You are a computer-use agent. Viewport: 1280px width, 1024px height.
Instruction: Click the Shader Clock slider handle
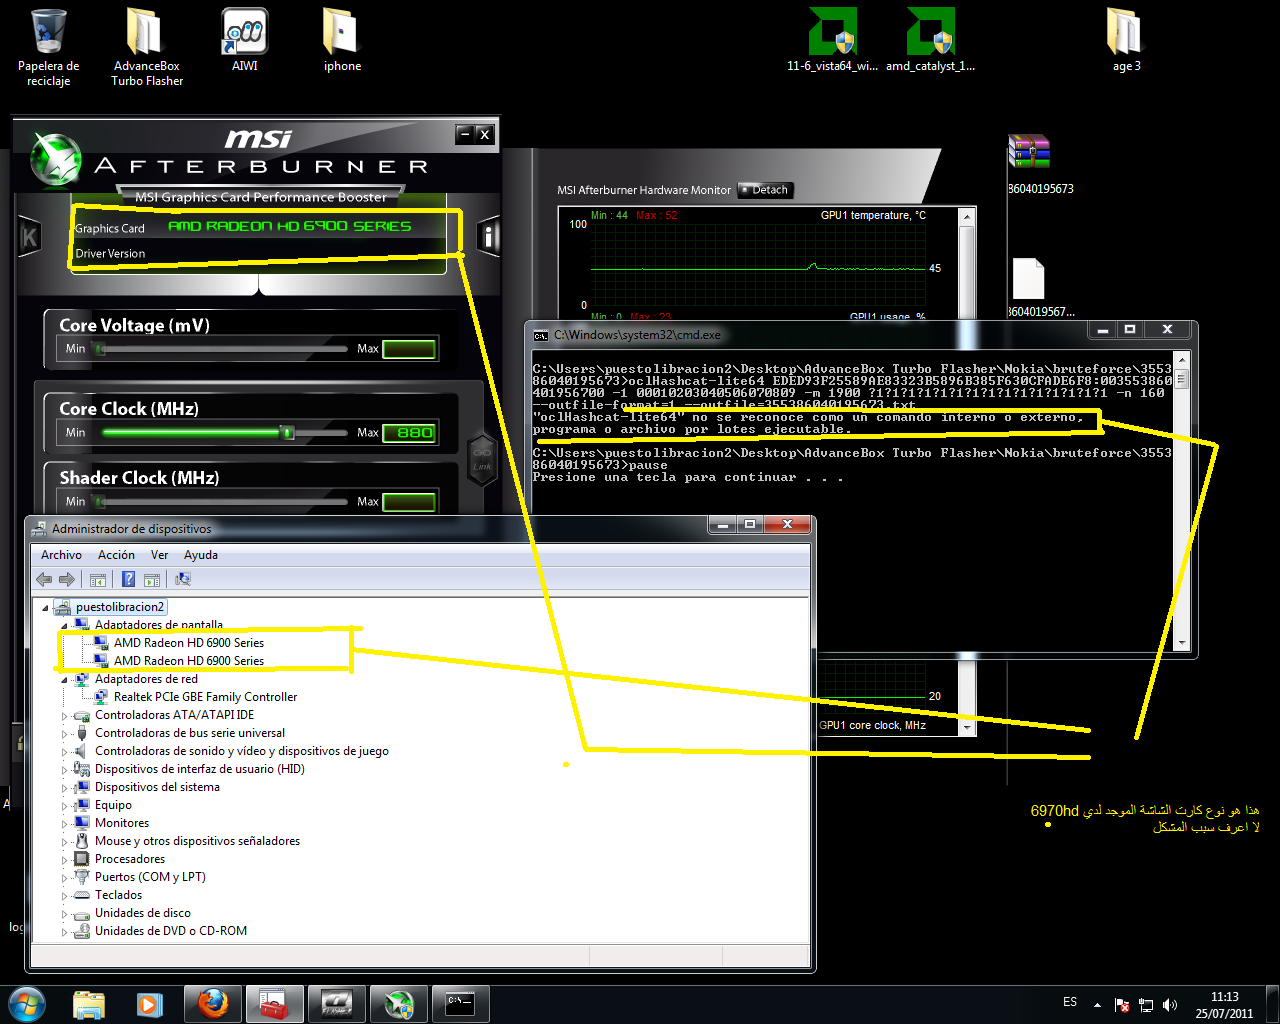pos(99,502)
